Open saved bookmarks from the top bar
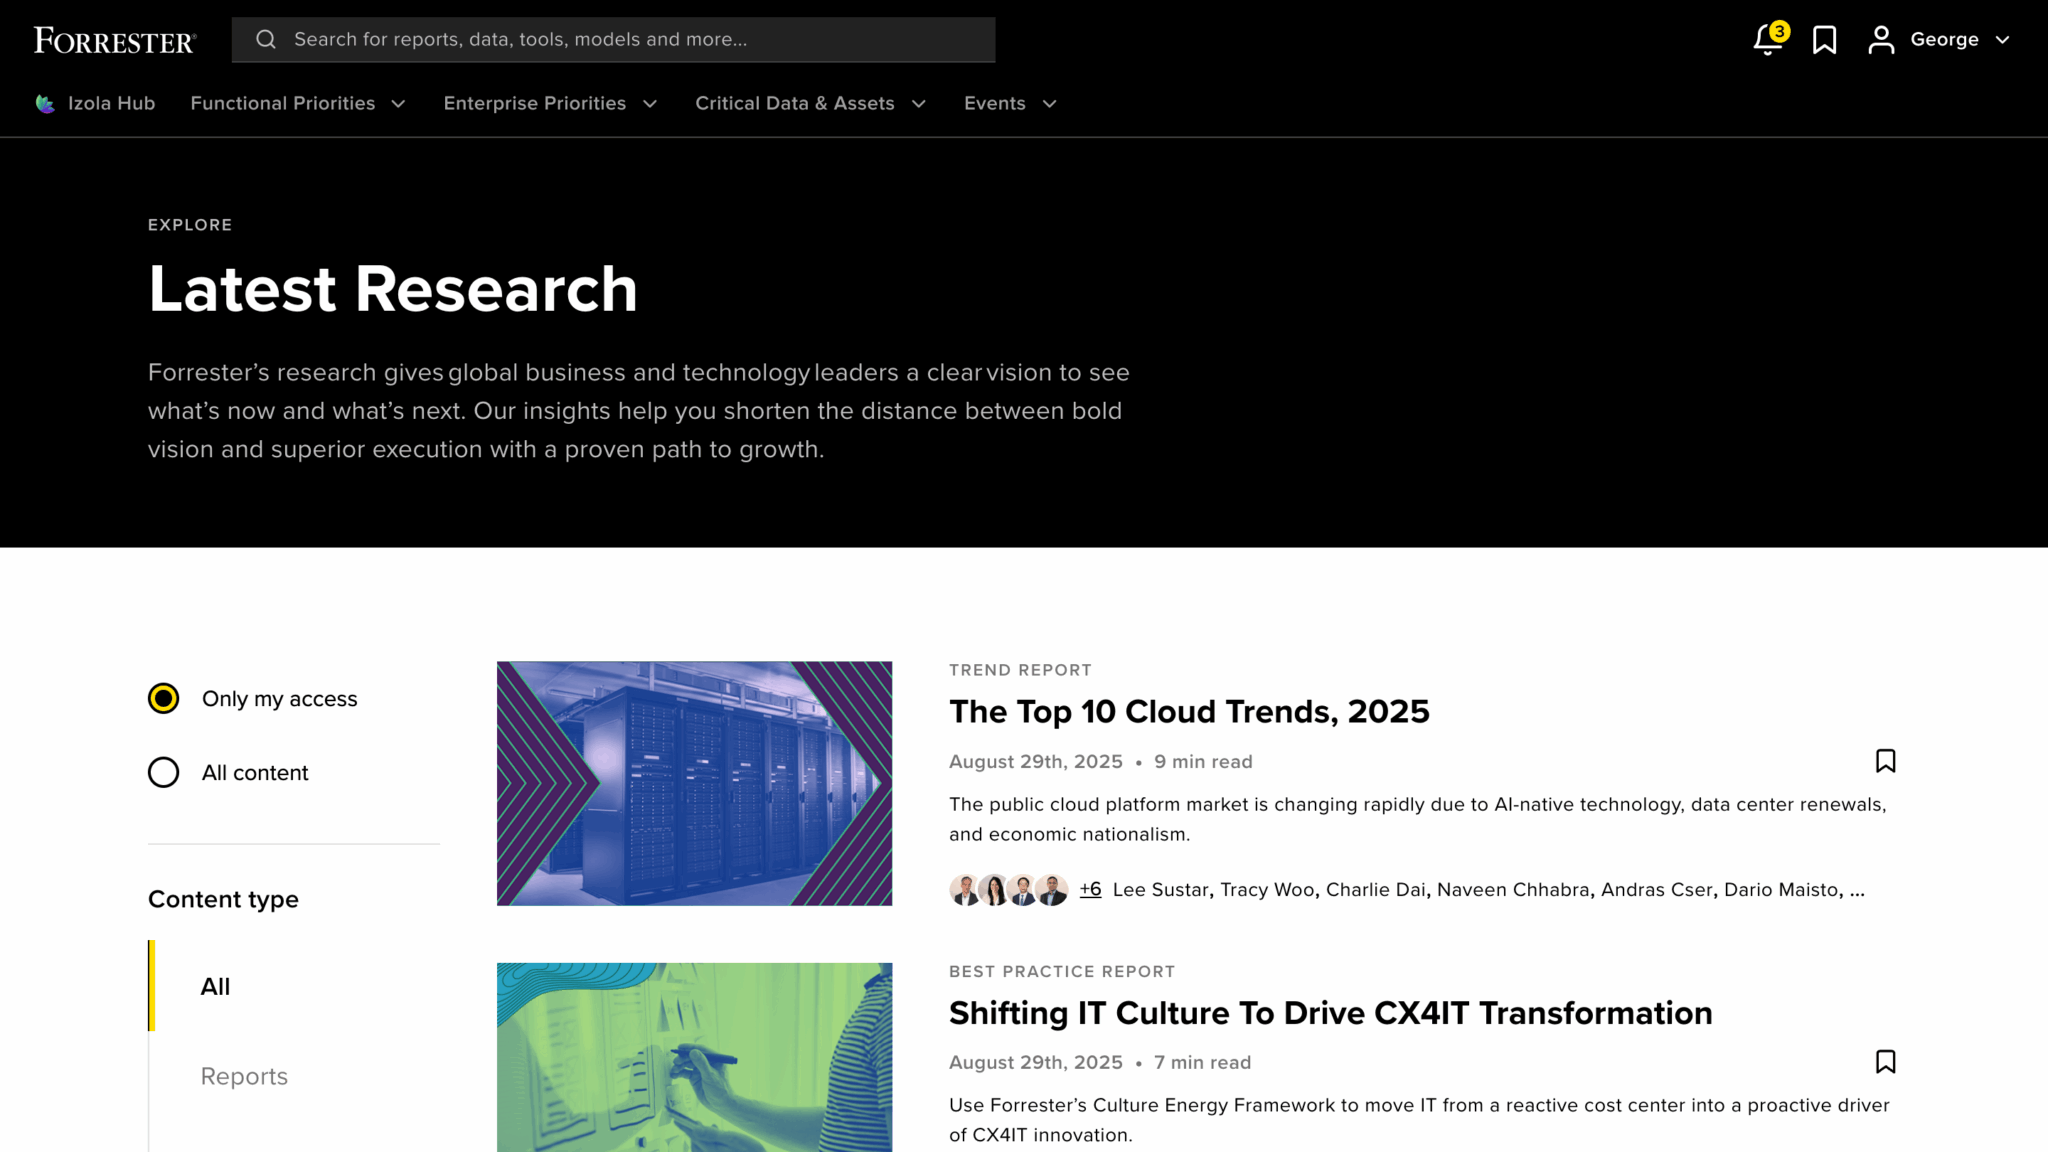 pyautogui.click(x=1824, y=39)
